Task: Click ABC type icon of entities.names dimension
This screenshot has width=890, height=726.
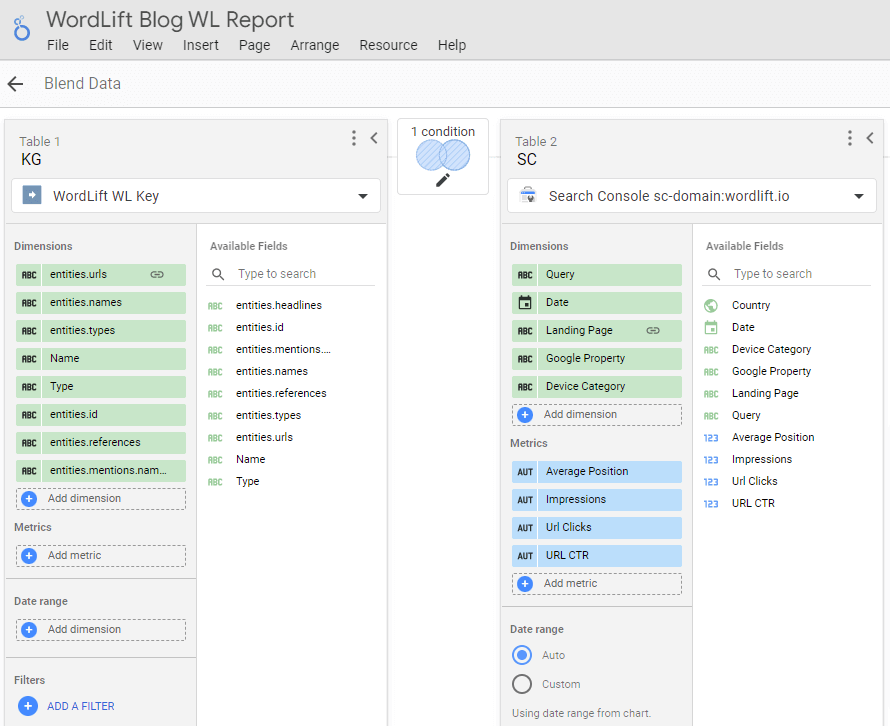Action: click(x=29, y=303)
